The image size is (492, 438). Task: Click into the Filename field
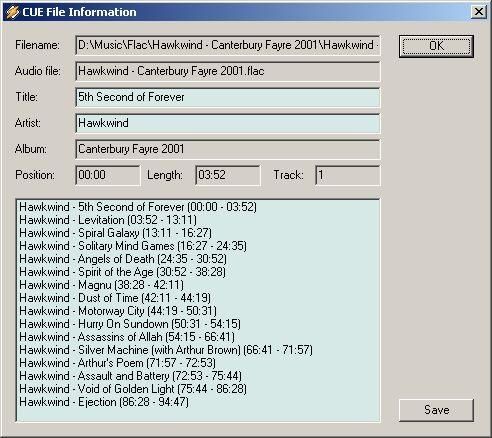point(228,45)
